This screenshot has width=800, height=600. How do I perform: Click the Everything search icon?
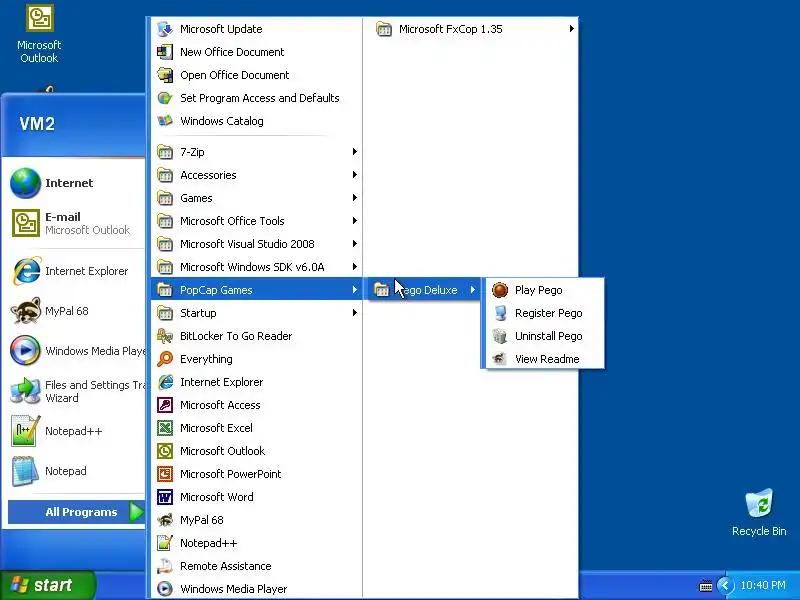165,359
